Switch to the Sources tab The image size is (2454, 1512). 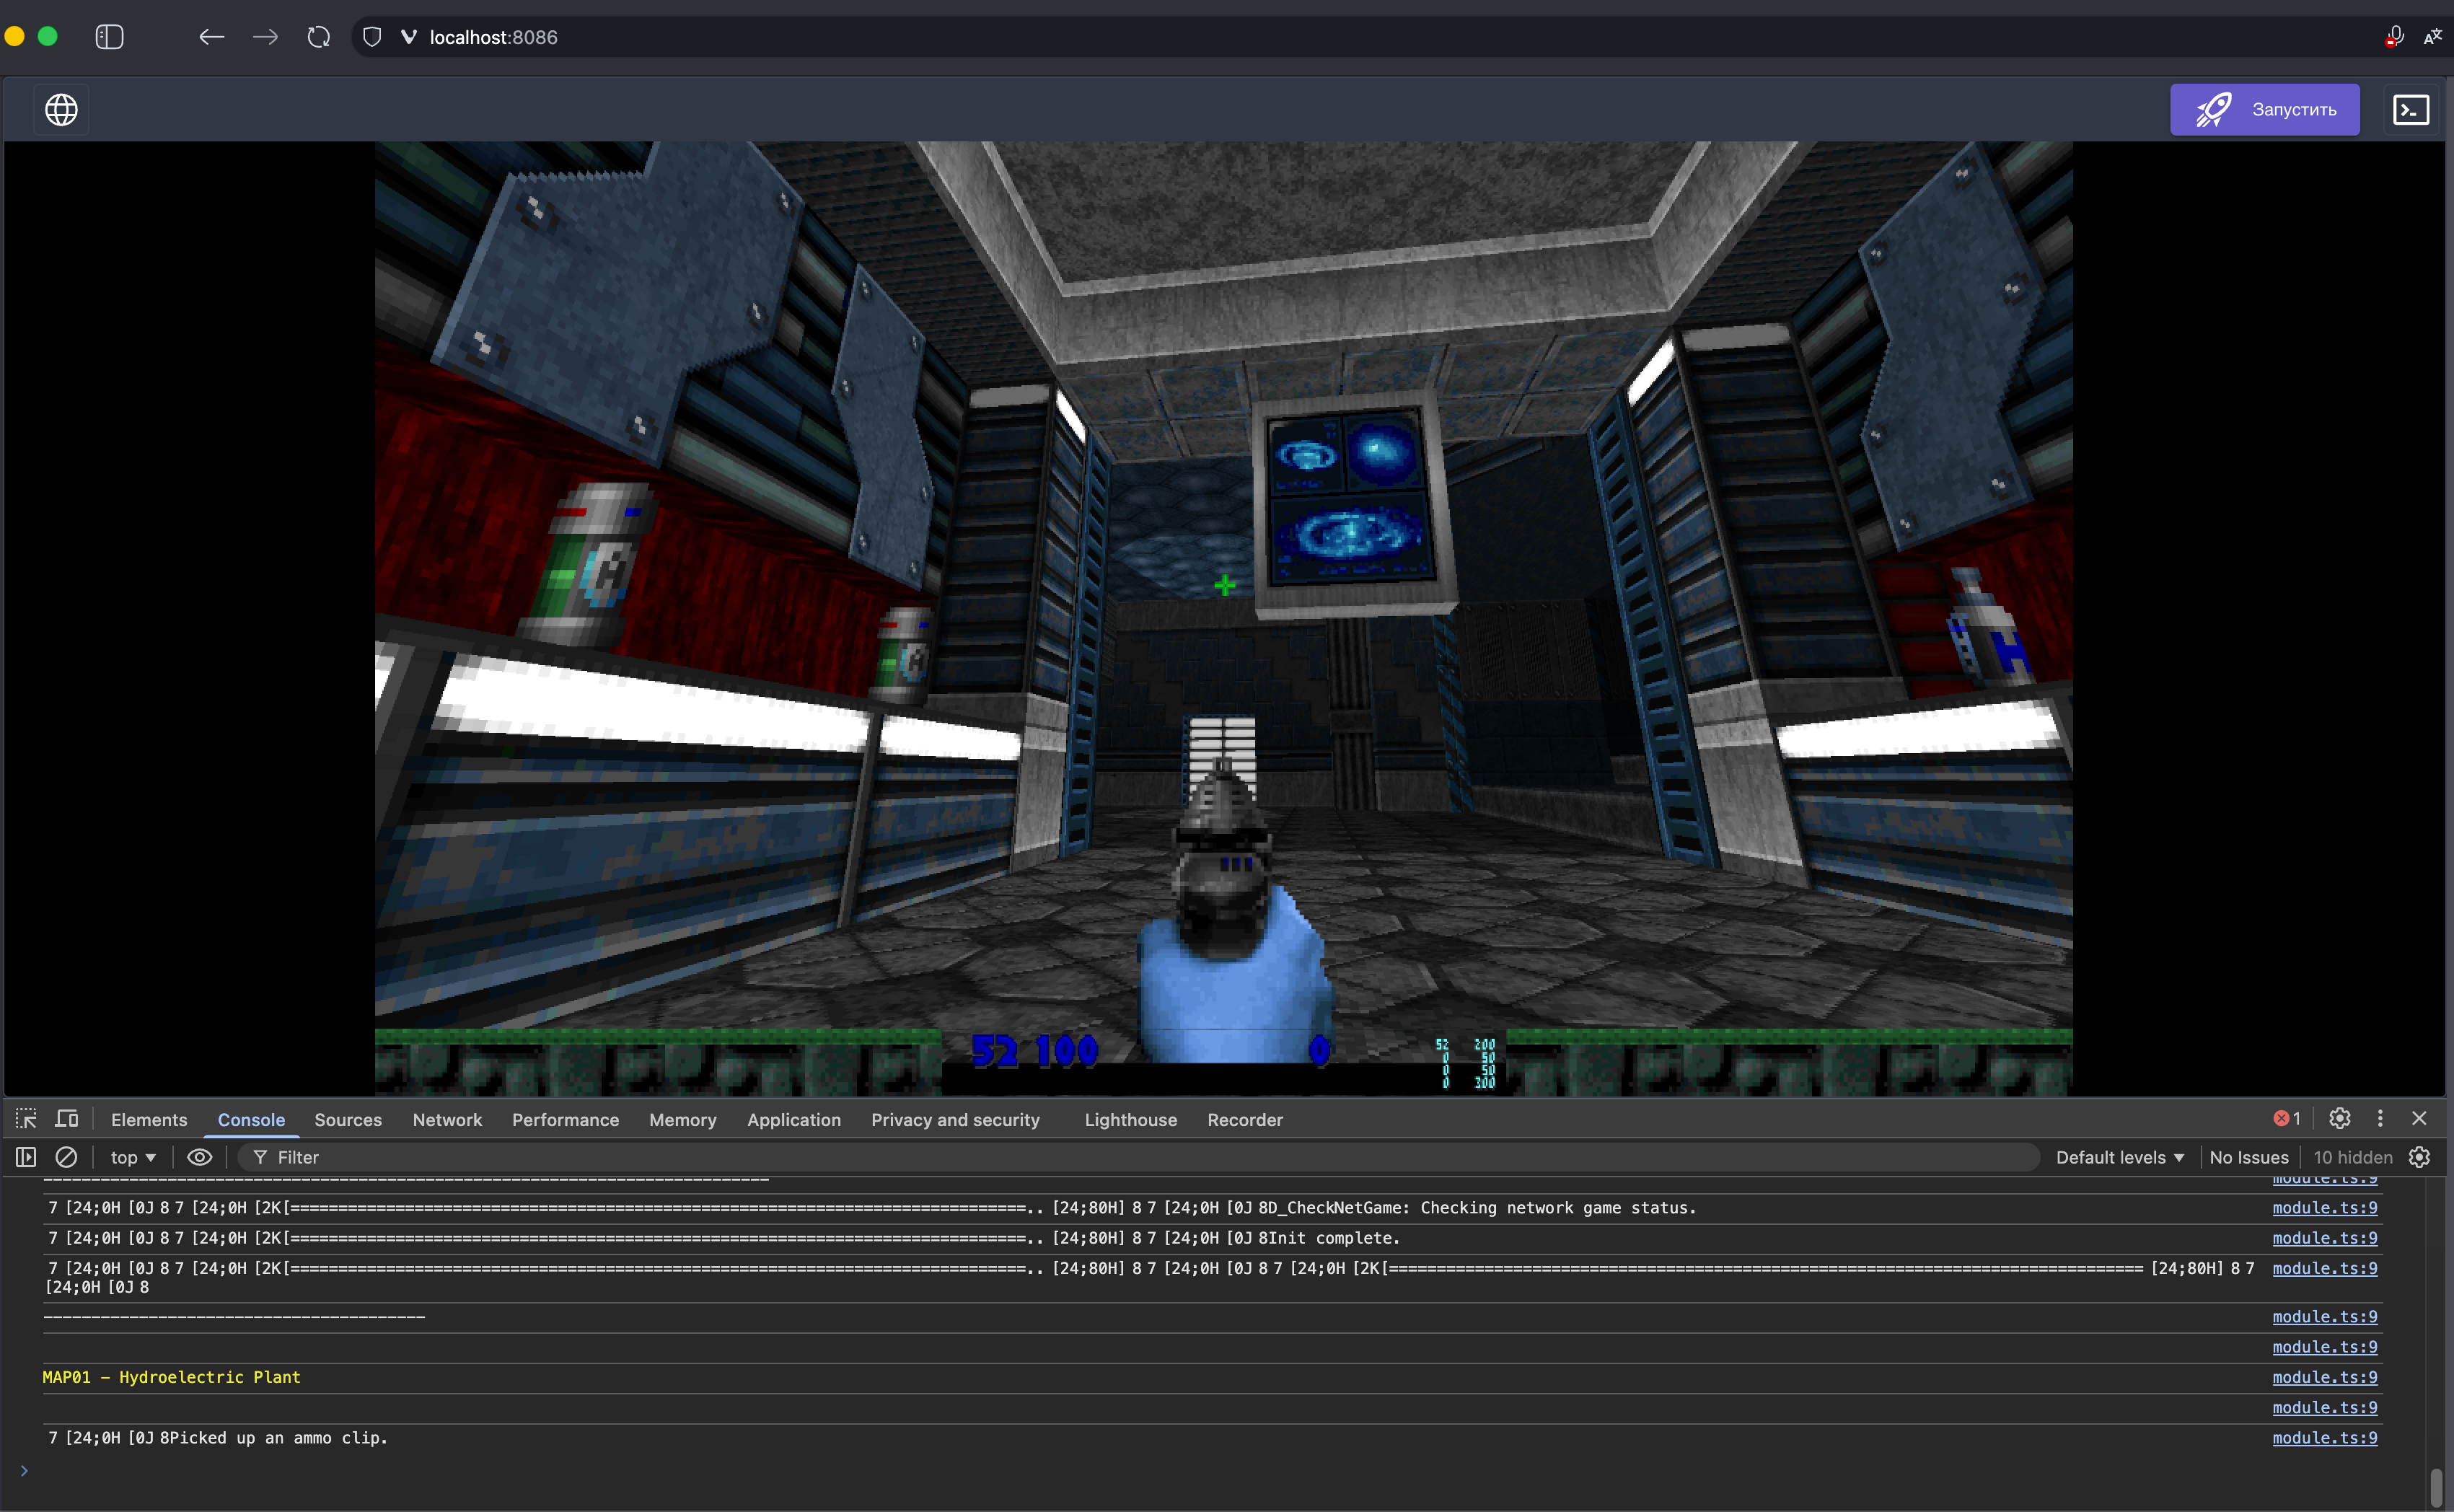point(348,1120)
